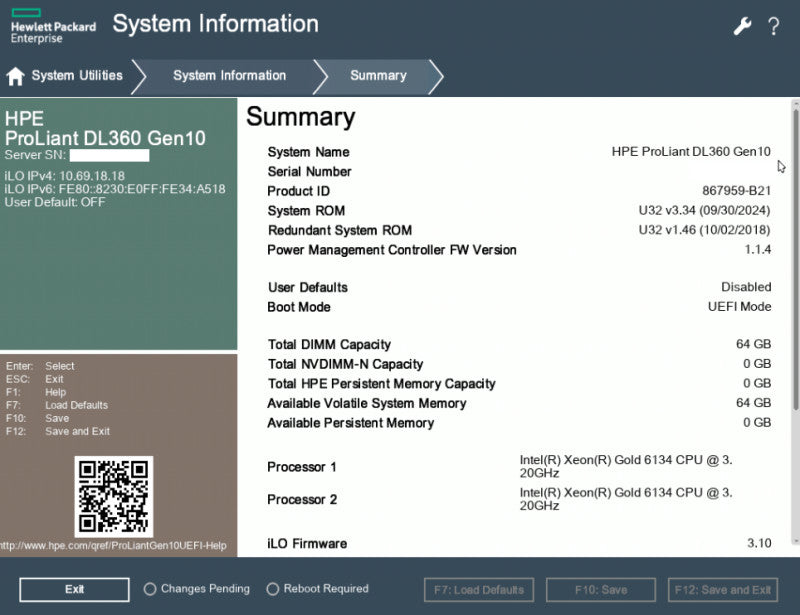Toggle the Changes Pending indicator
Image resolution: width=800 pixels, height=615 pixels.
coord(149,589)
